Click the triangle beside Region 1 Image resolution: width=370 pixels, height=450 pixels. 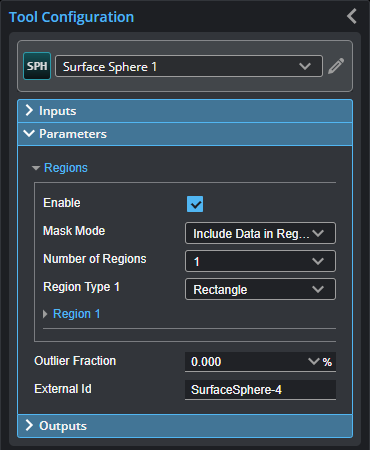point(45,314)
